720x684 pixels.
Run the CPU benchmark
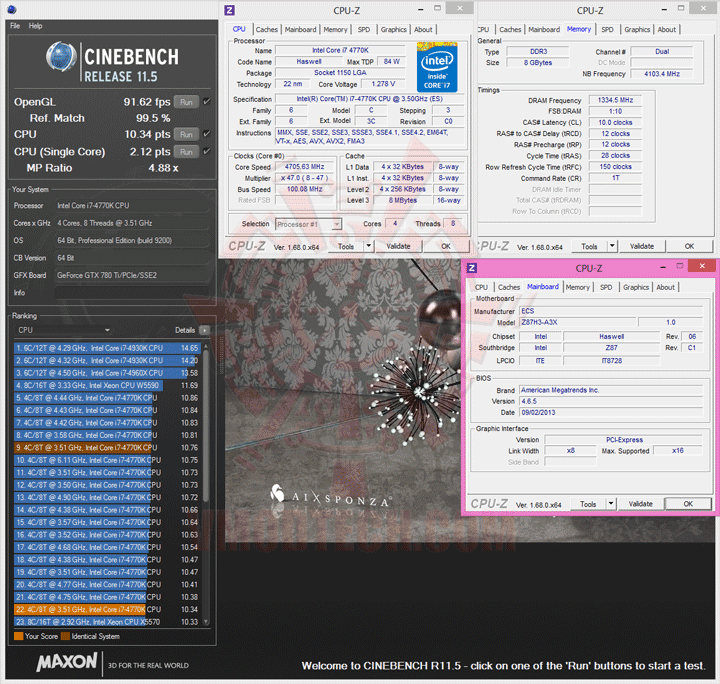coord(186,134)
